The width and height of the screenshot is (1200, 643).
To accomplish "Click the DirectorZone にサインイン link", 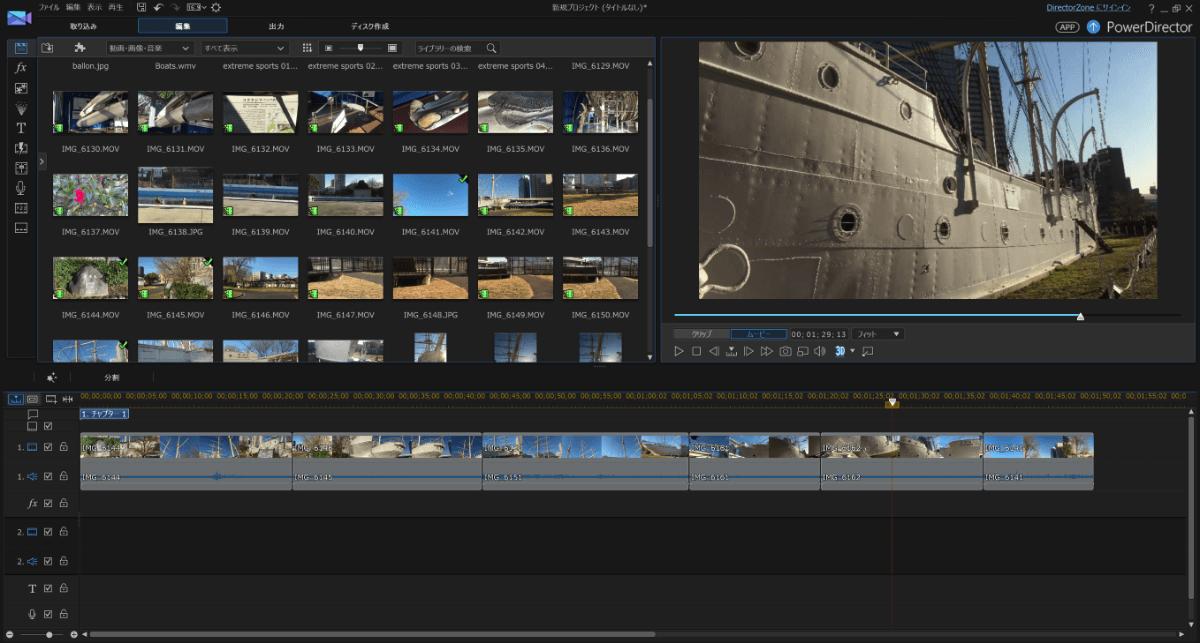I will coord(1089,7).
